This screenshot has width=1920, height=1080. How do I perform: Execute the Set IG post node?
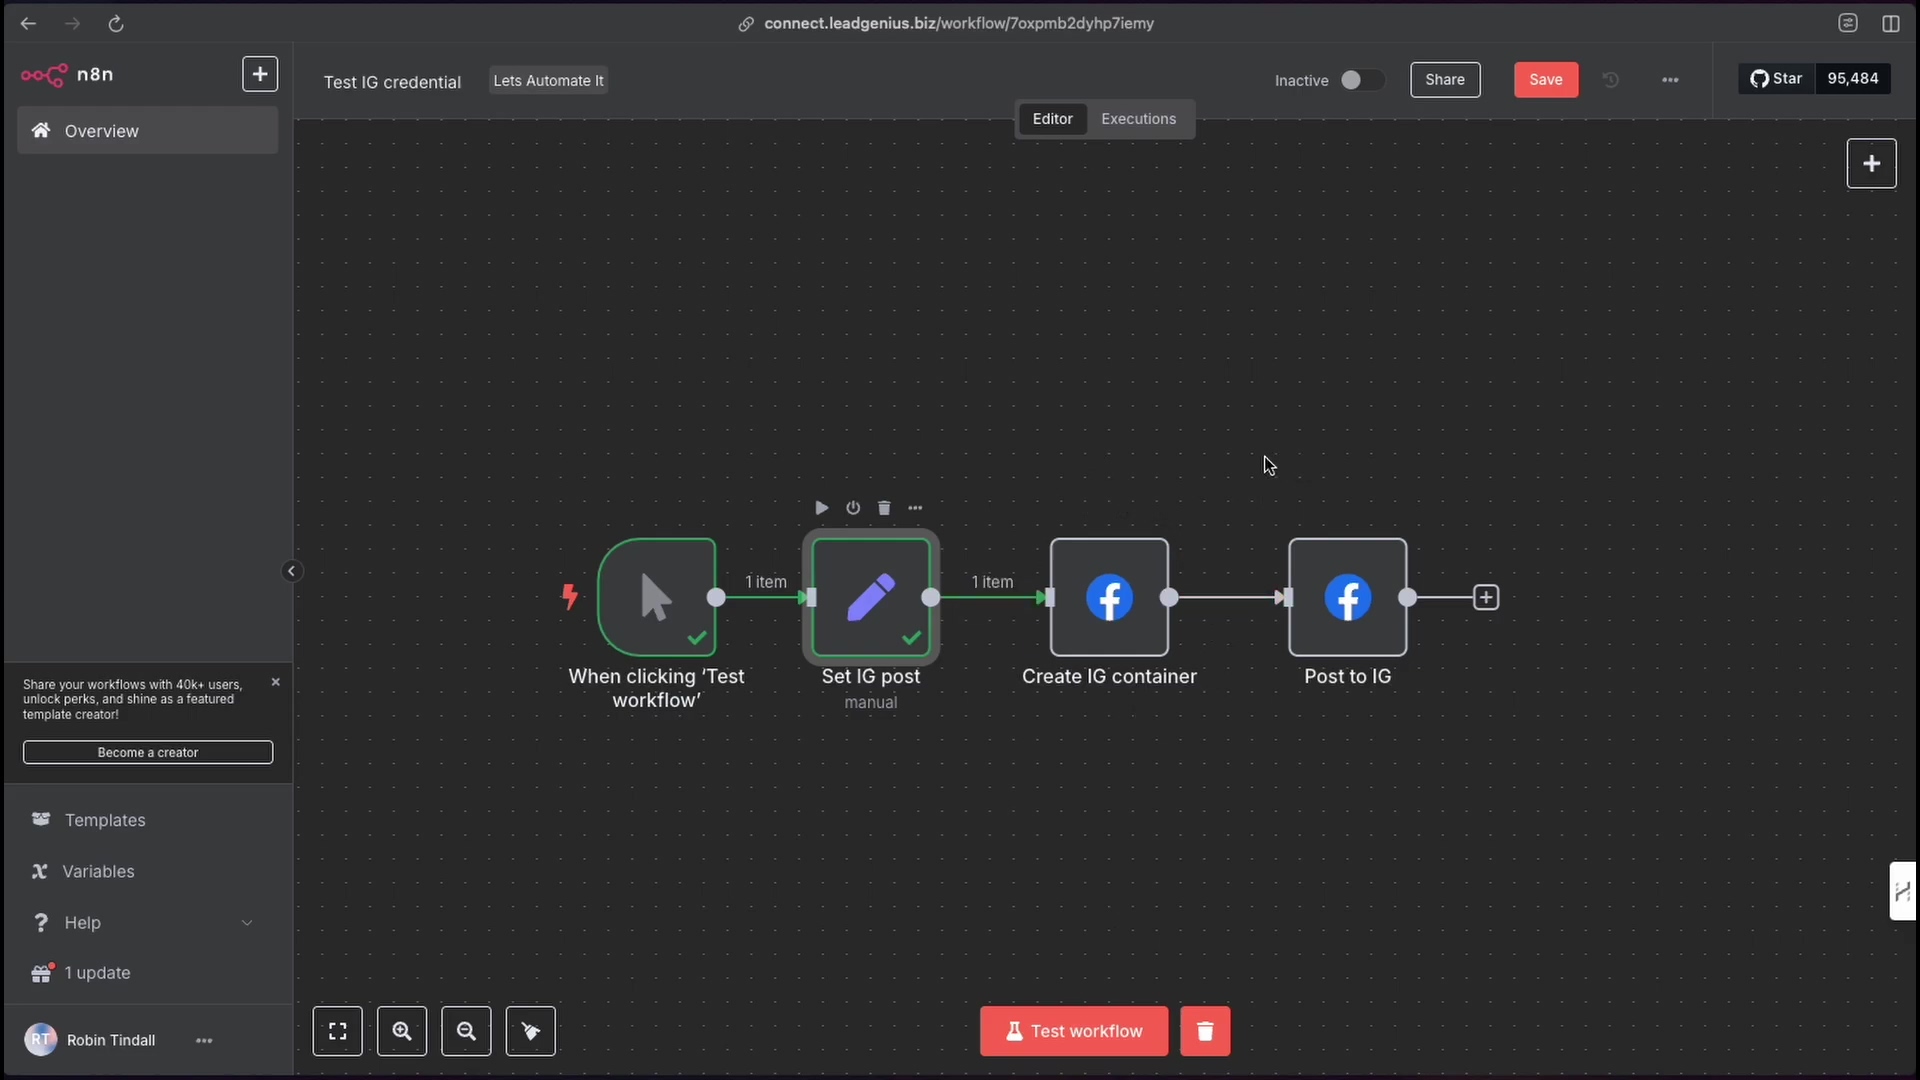pos(821,508)
